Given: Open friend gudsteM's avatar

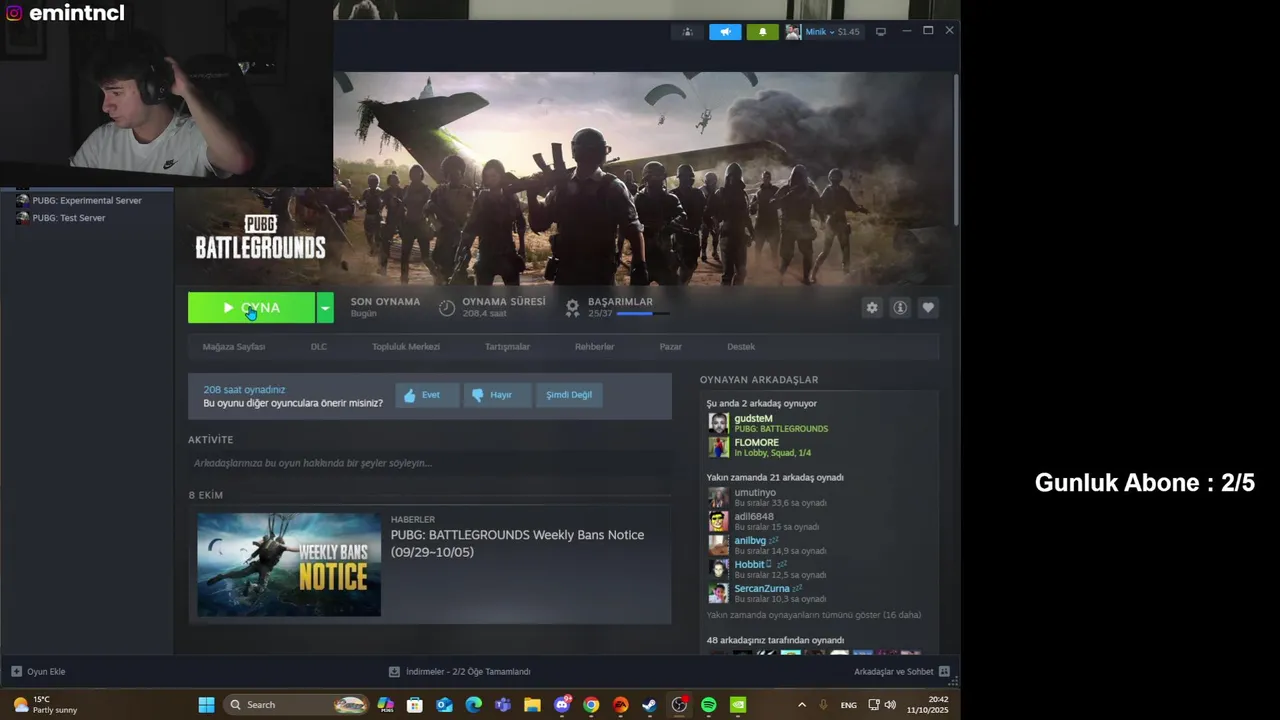Looking at the screenshot, I should pos(718,424).
